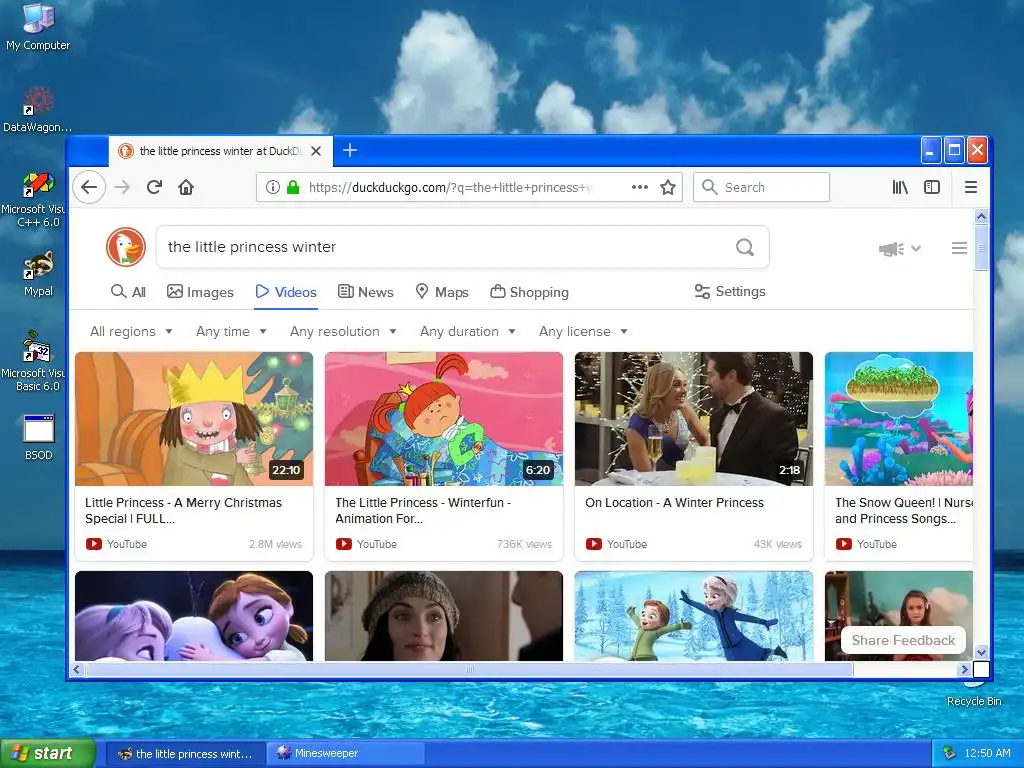Open 'The Little Princess - Winterfun' video title

pos(423,511)
